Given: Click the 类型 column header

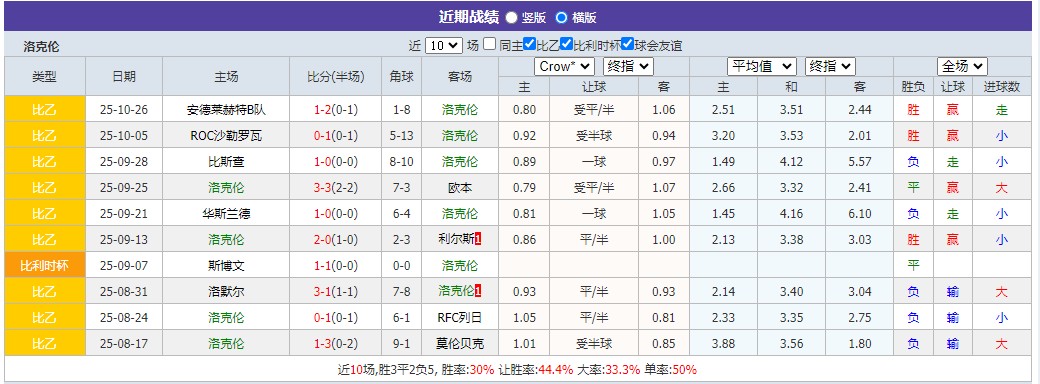Looking at the screenshot, I should pos(45,76).
